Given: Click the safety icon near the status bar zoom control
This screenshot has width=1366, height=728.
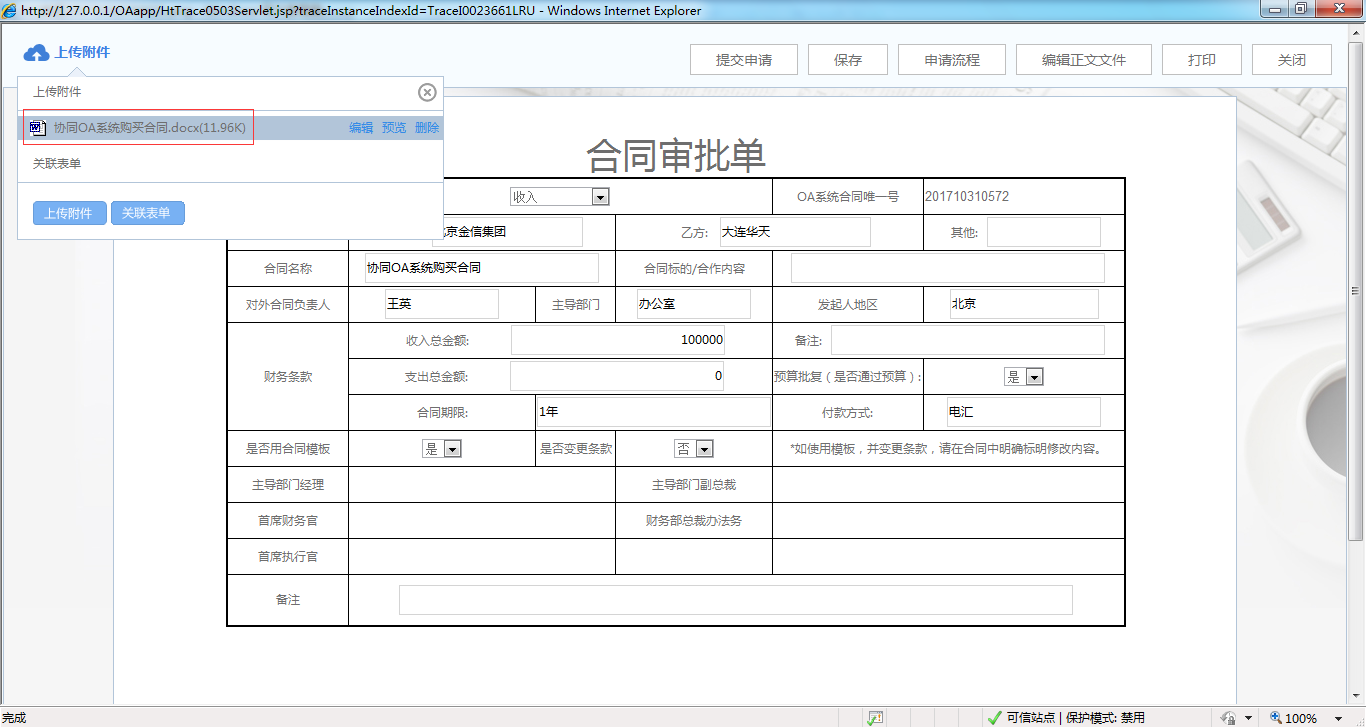Looking at the screenshot, I should 1231,718.
